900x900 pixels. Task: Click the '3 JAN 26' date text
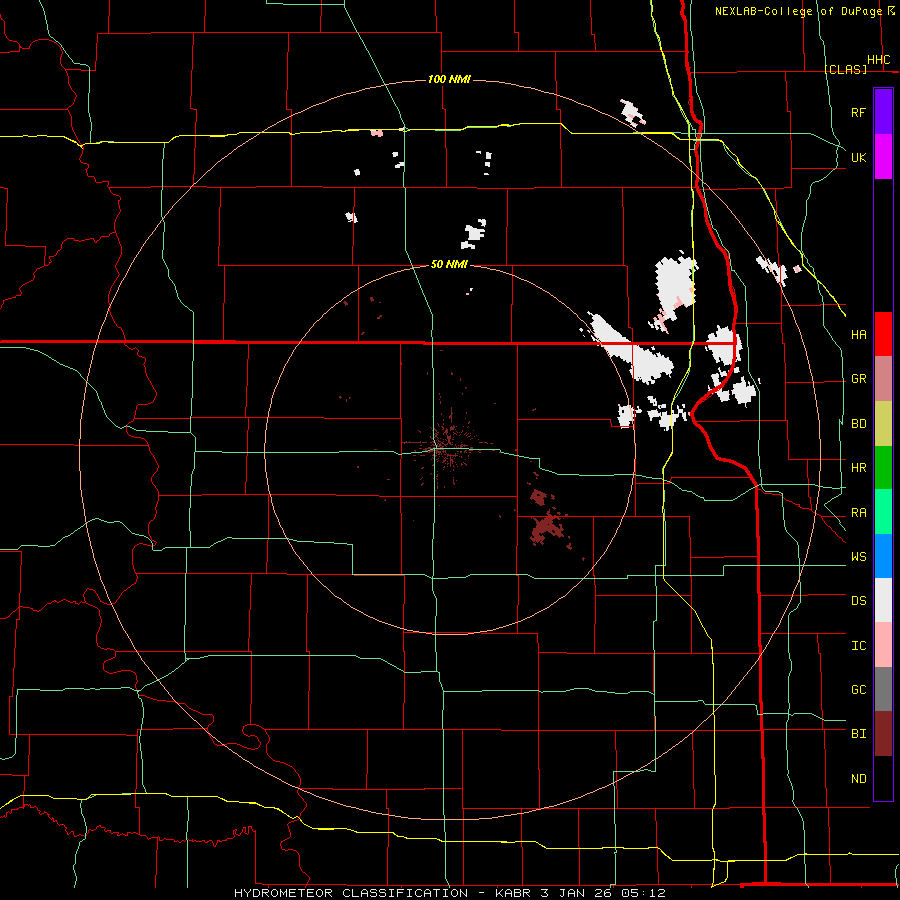point(578,893)
